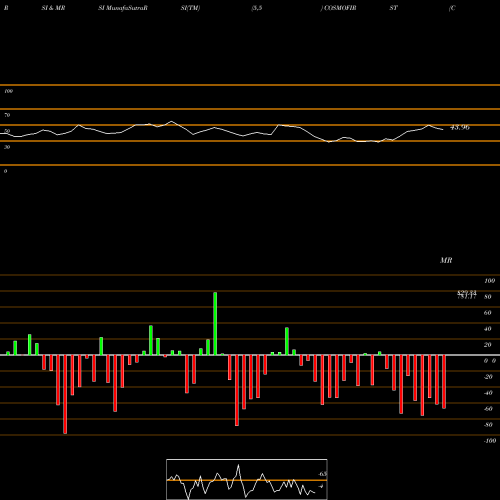Click the MR axis label -40
Viewport: 500px width, 500px height.
488,393
